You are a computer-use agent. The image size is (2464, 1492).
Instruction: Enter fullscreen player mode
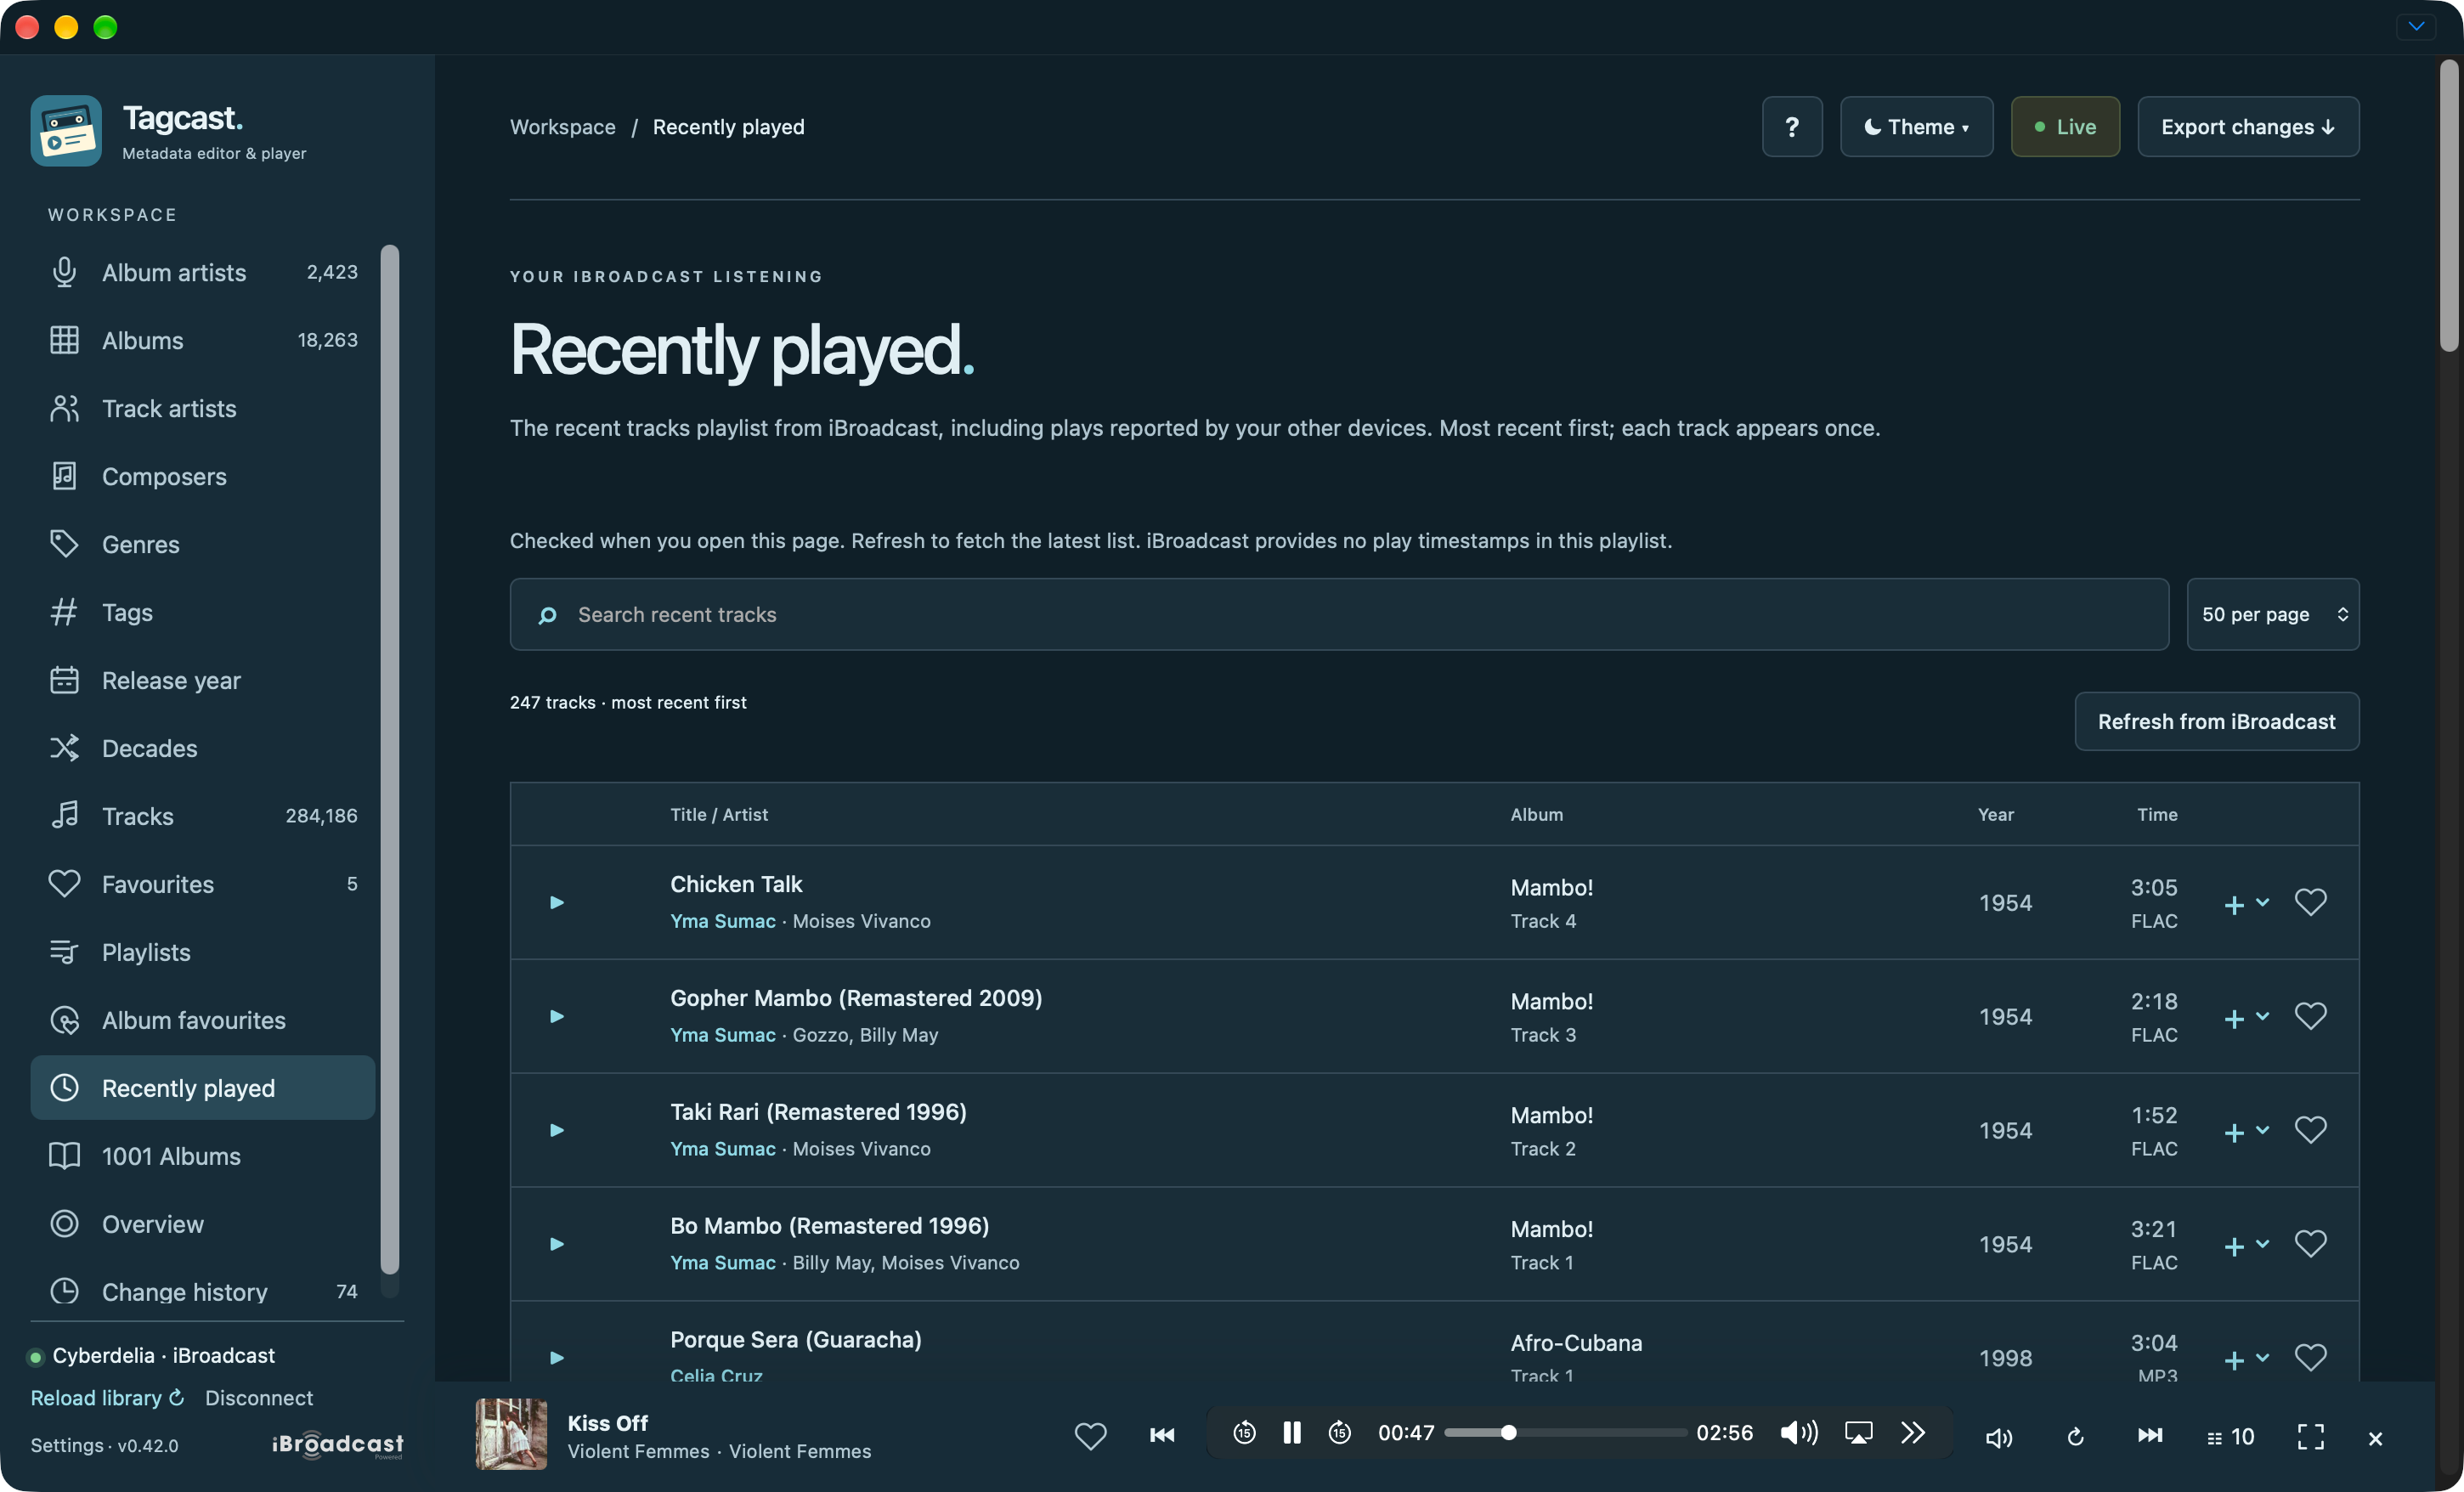[2310, 1437]
